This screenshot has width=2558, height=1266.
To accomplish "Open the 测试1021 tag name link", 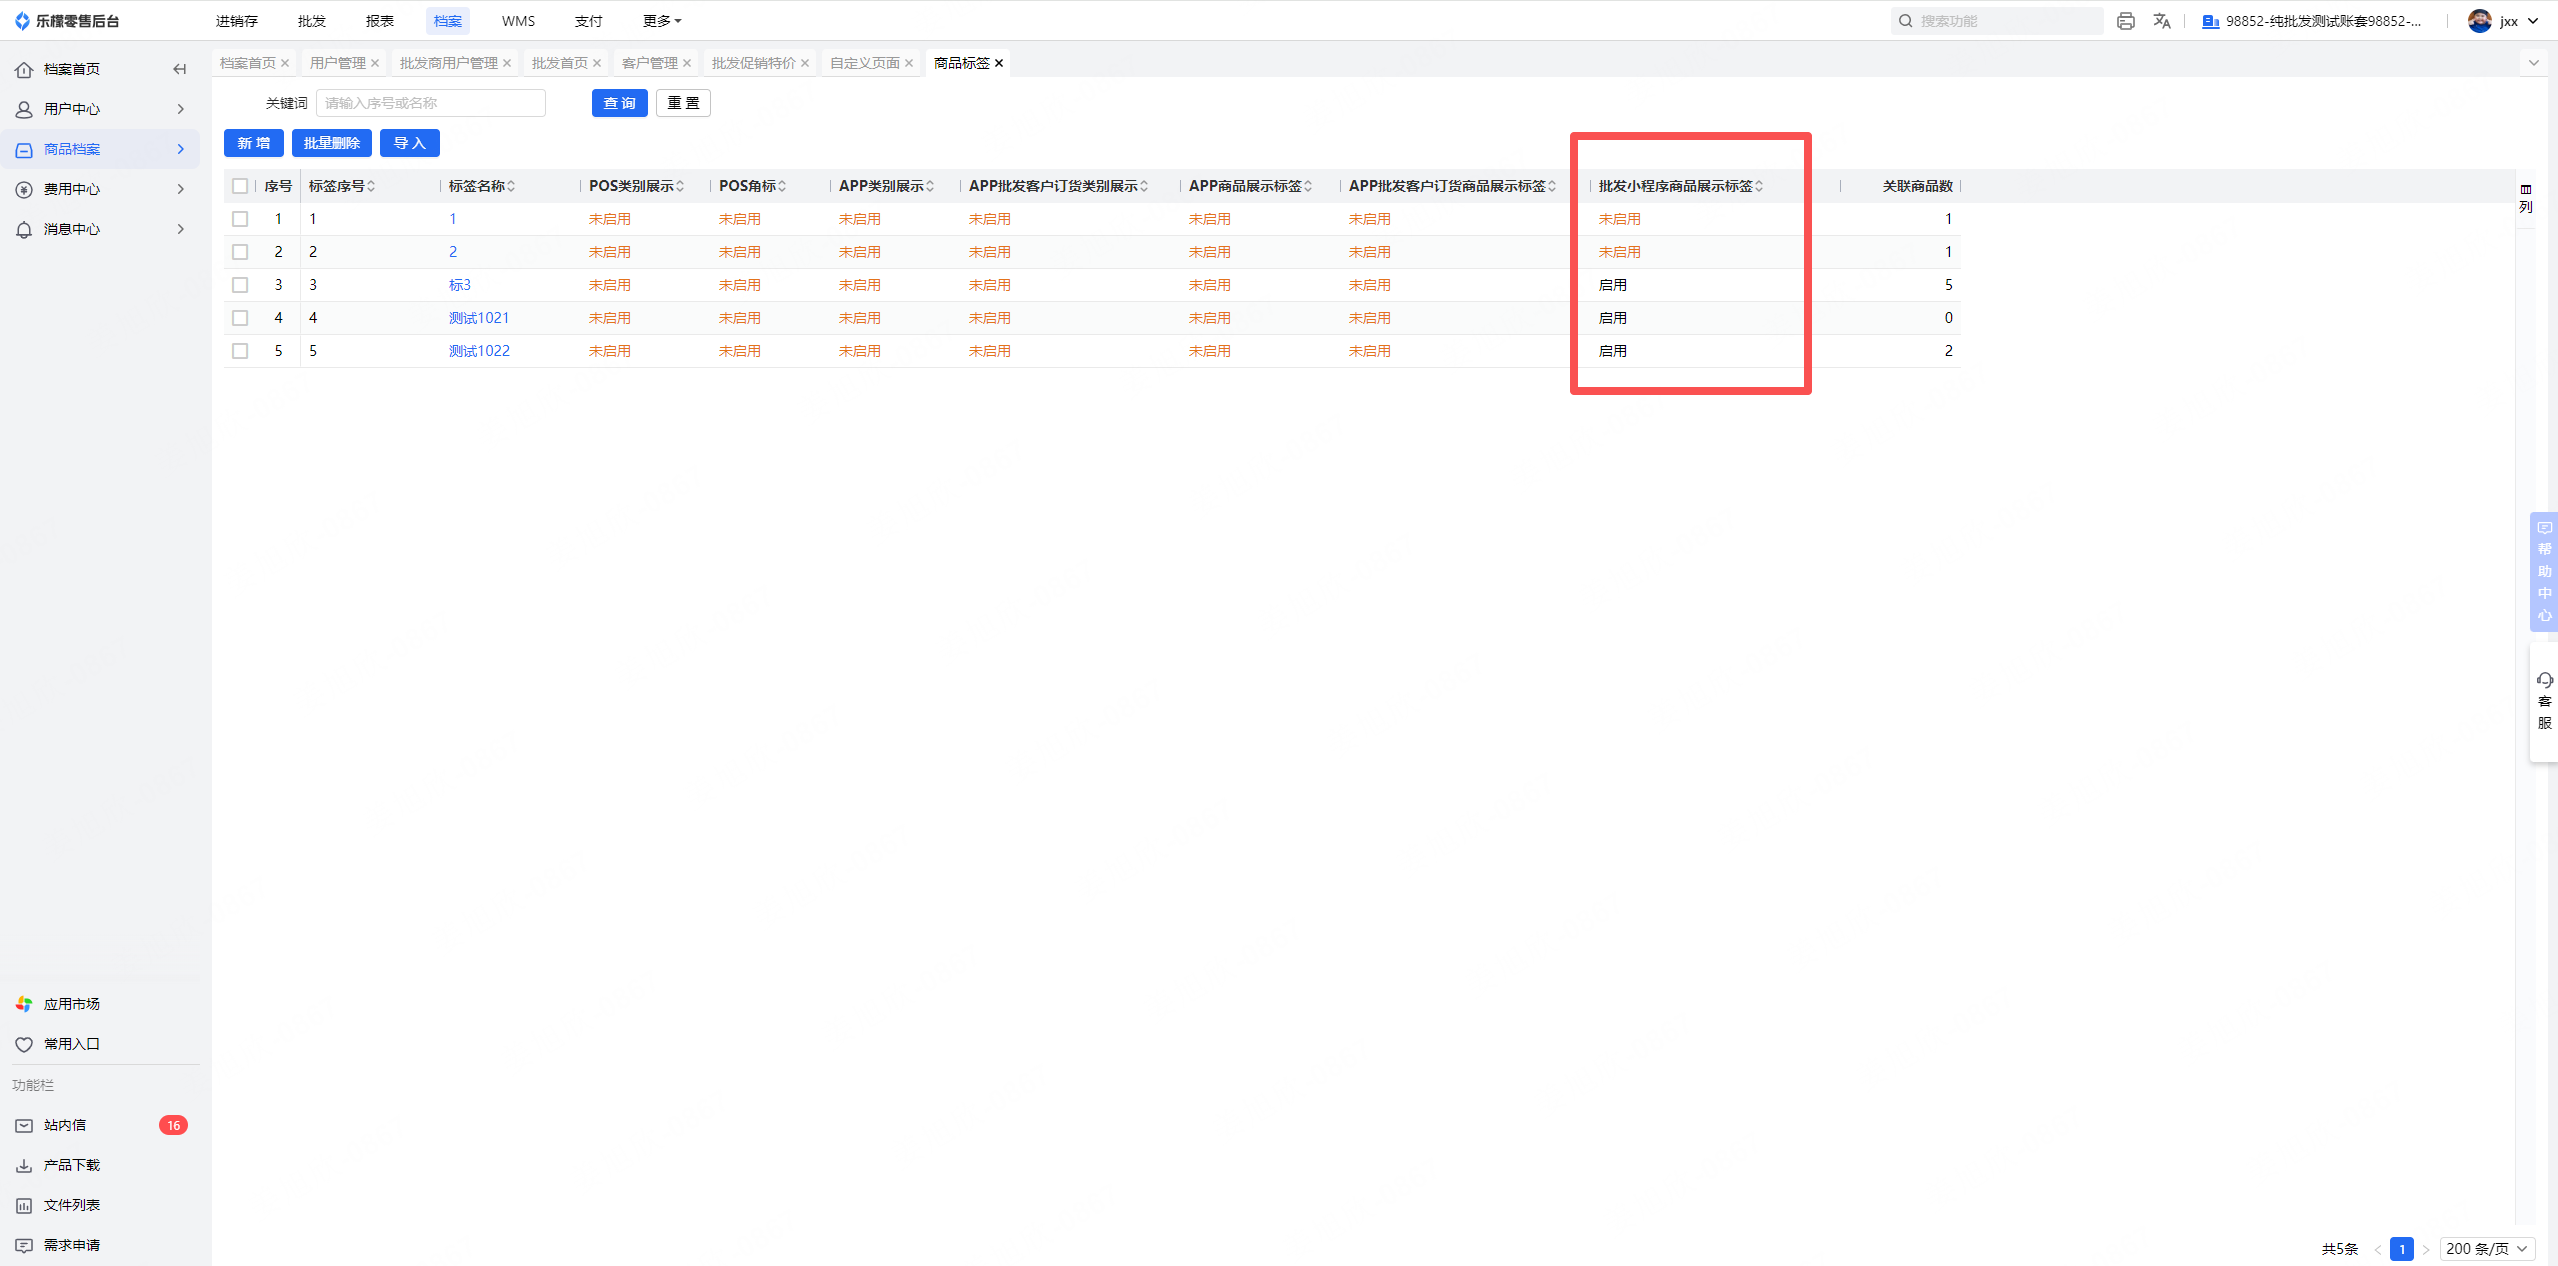I will pos(479,318).
